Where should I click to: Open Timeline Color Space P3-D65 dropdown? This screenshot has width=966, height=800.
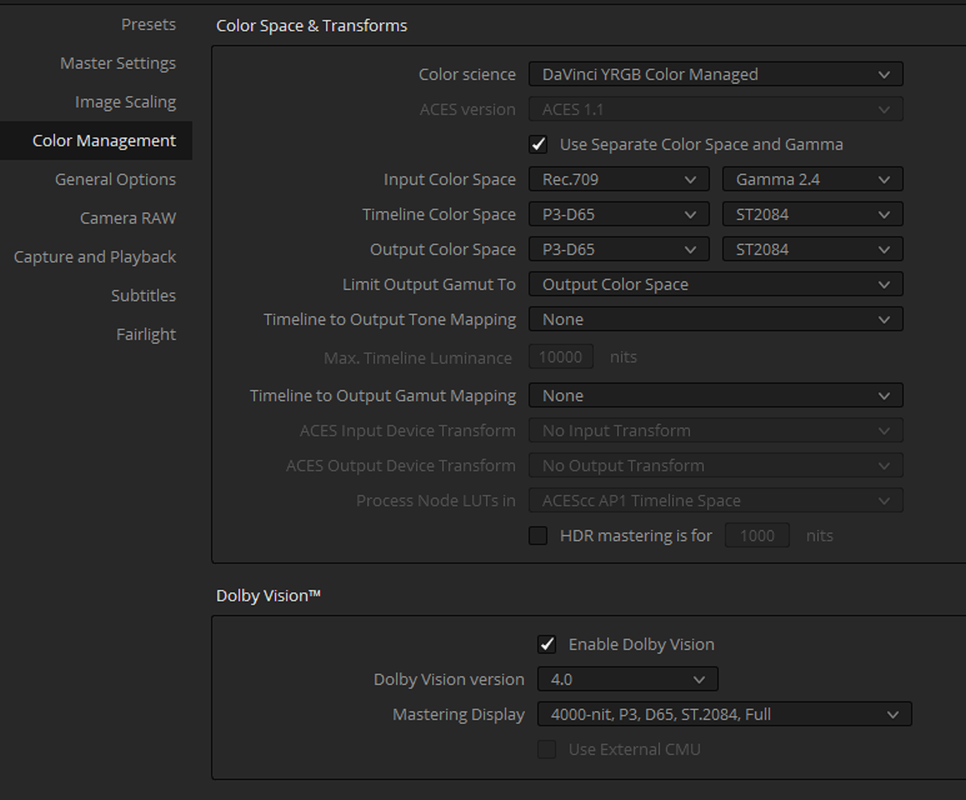click(619, 215)
